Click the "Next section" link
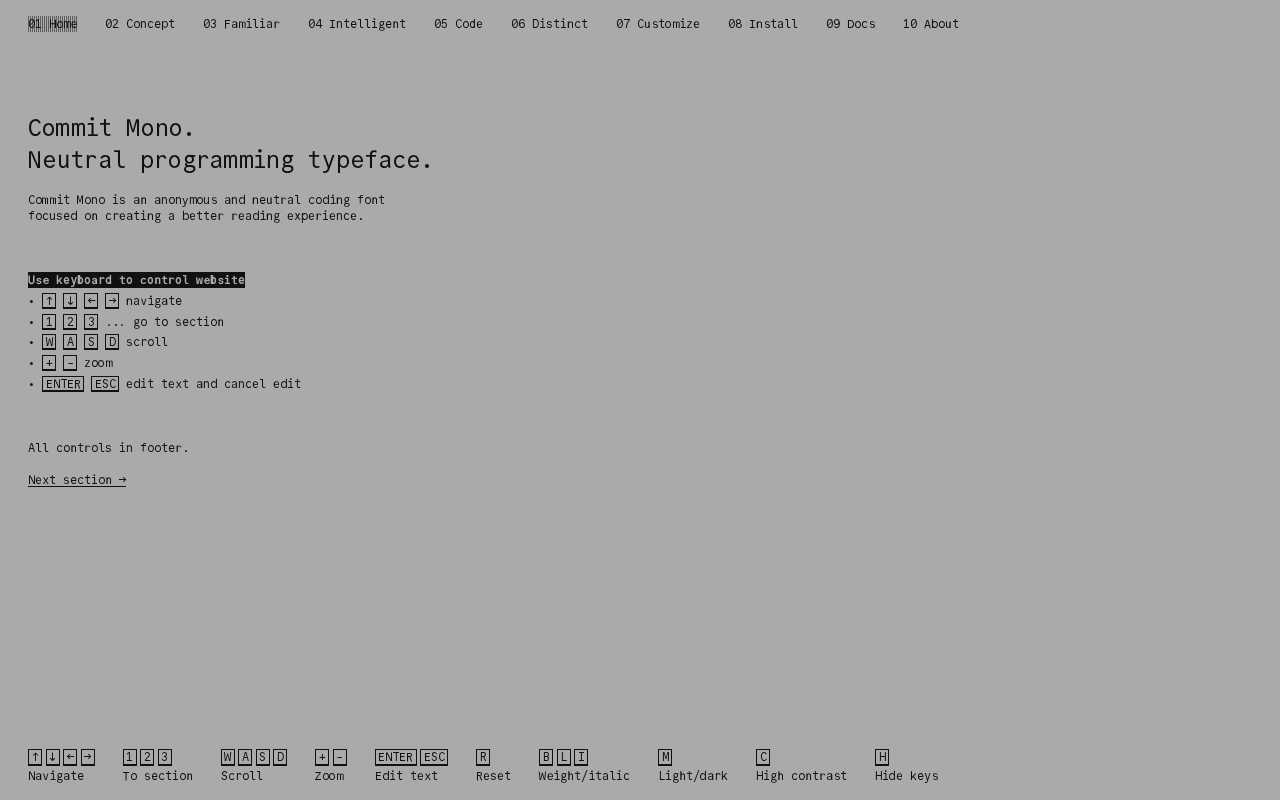Viewport: 1280px width, 800px height. (x=77, y=479)
